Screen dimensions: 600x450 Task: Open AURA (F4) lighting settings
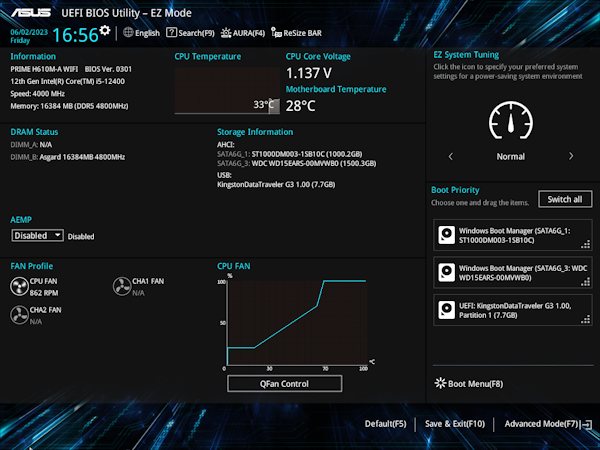click(244, 33)
